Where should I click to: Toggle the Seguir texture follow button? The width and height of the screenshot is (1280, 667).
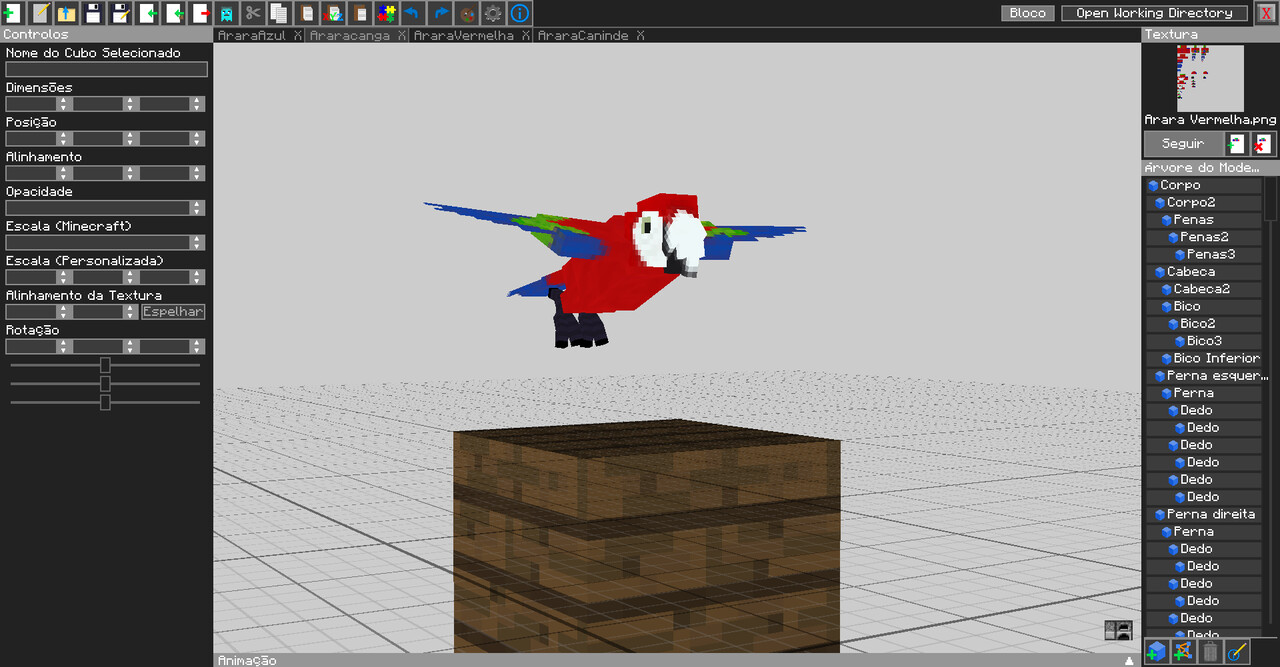1183,144
